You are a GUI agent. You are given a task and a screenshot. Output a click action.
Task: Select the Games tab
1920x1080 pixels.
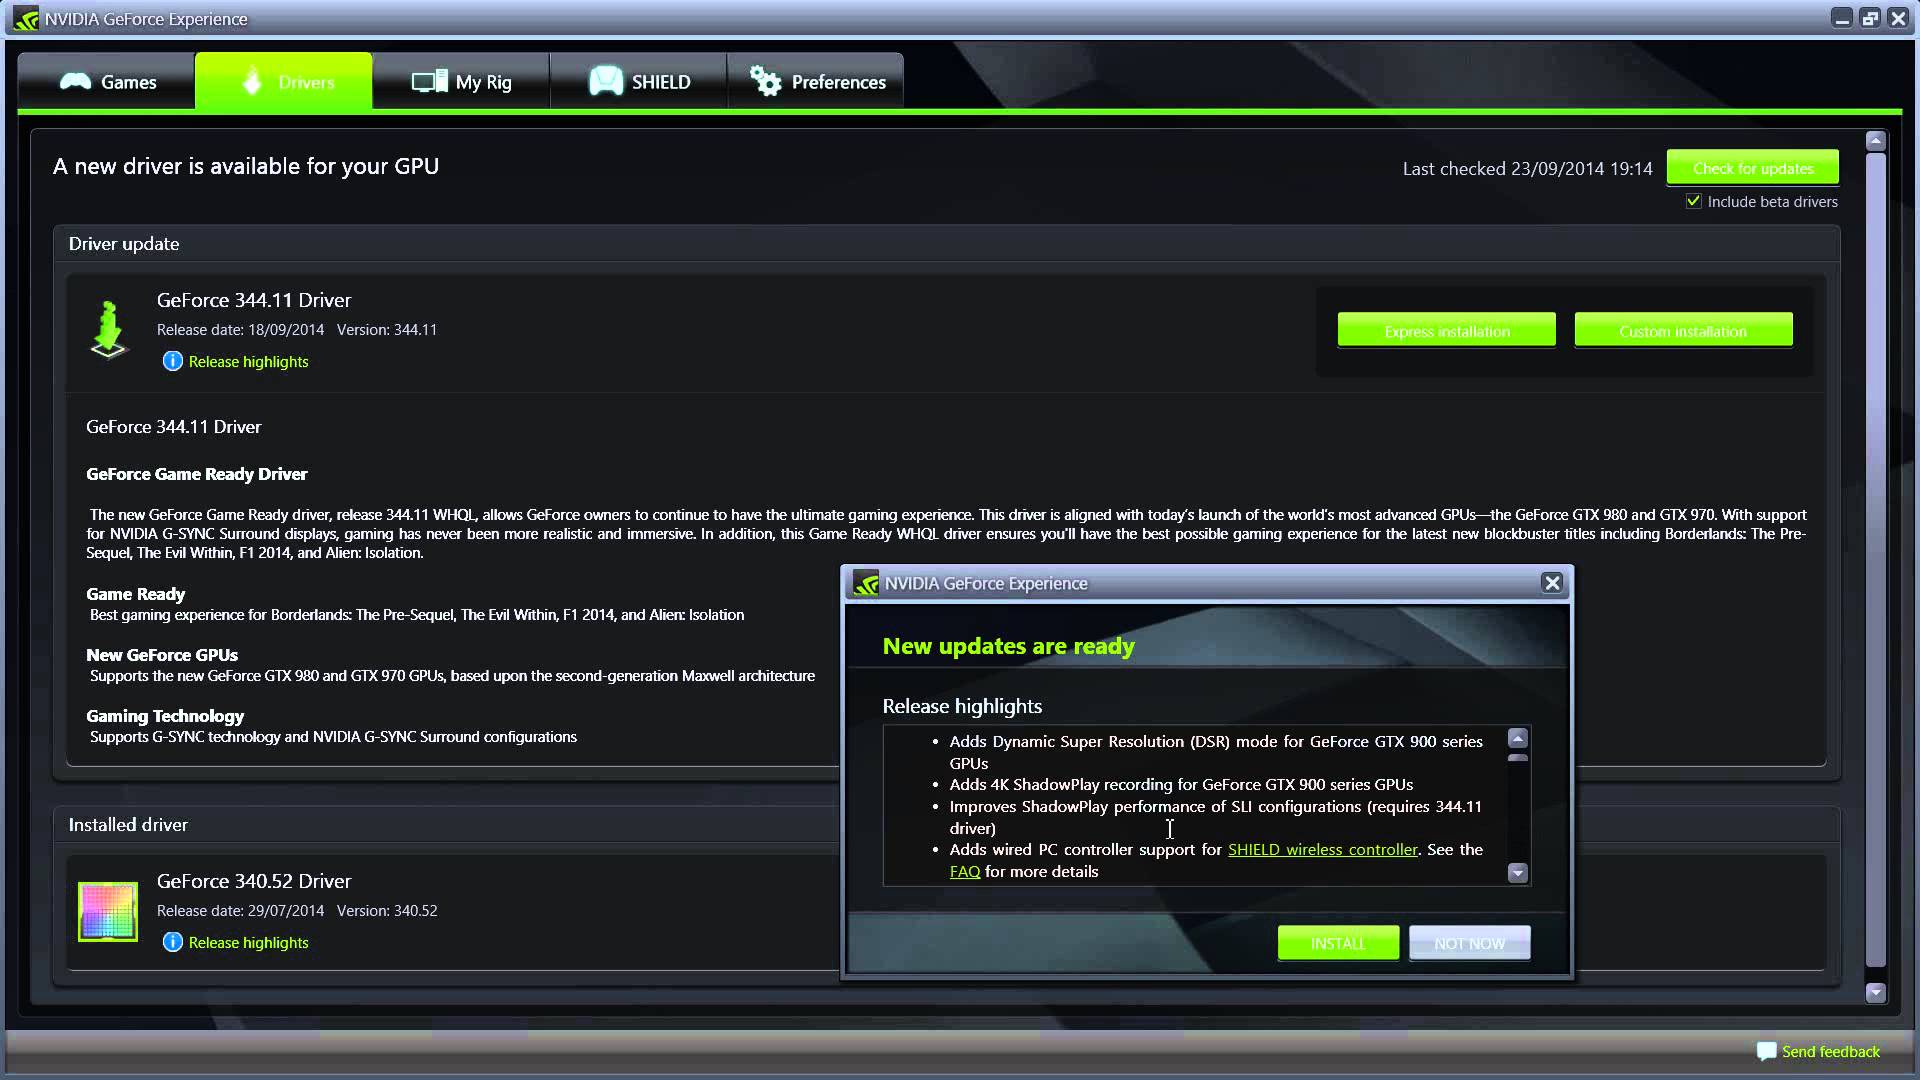[x=108, y=82]
